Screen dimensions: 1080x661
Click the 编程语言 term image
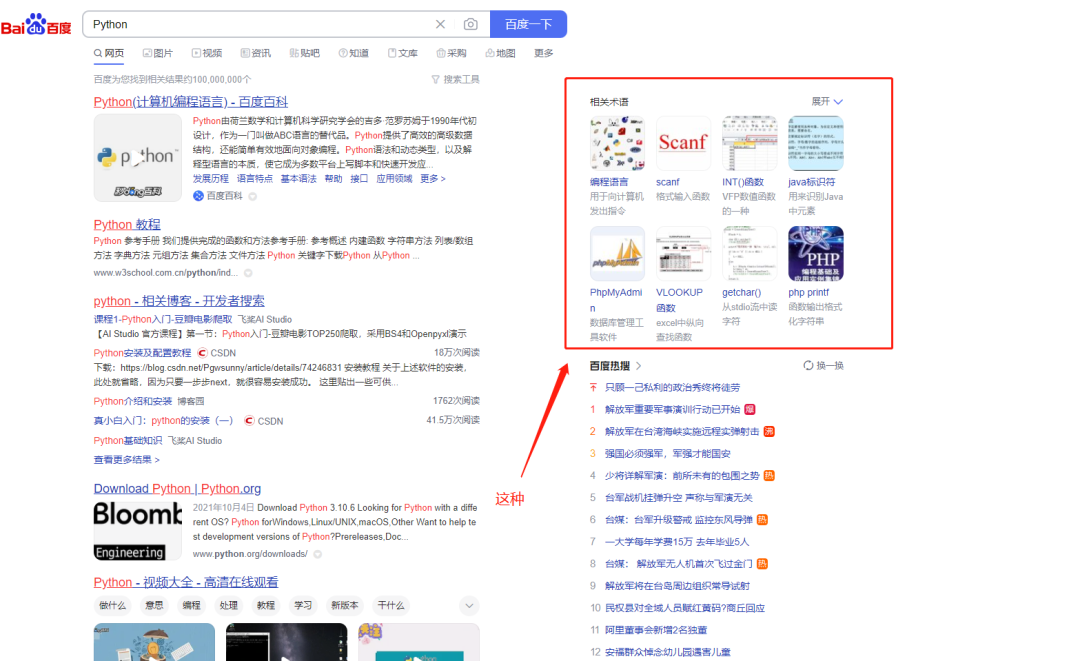pos(617,143)
